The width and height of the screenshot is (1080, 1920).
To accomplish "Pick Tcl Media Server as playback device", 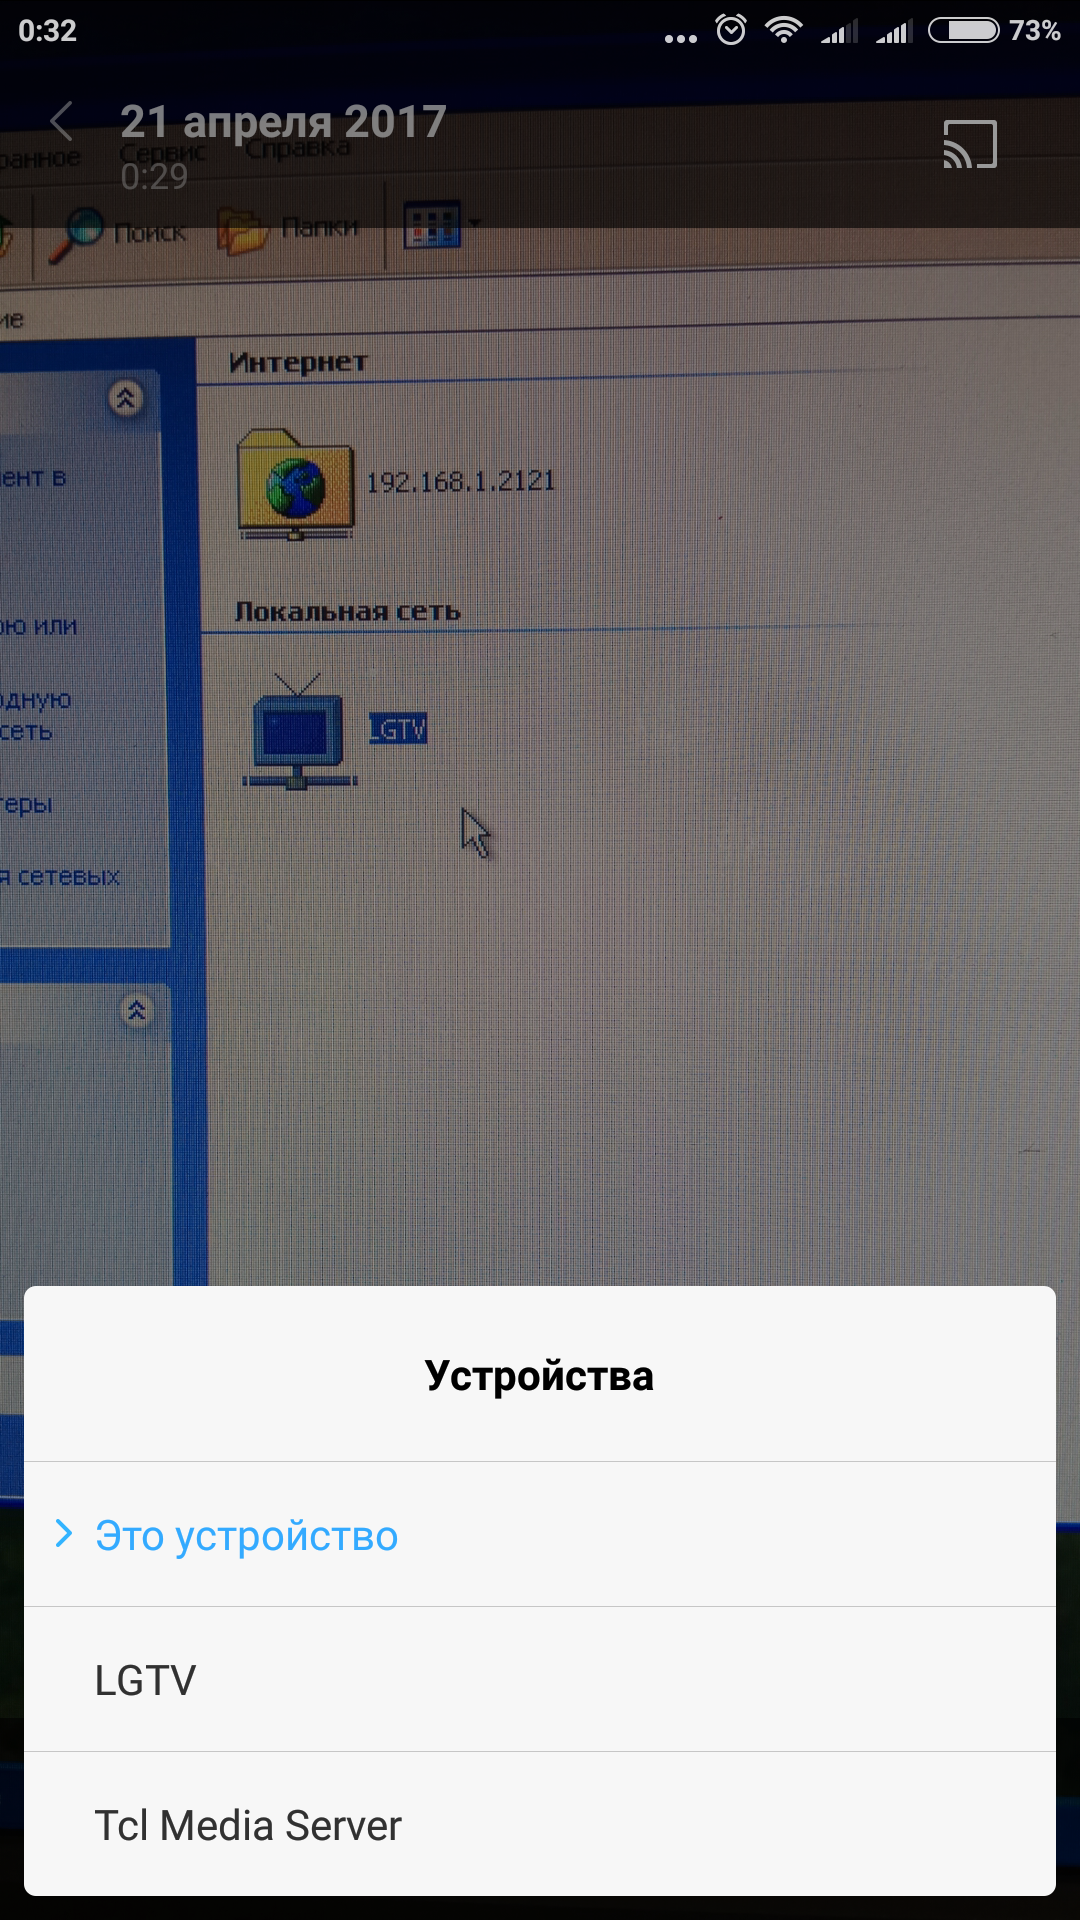I will 540,1825.
